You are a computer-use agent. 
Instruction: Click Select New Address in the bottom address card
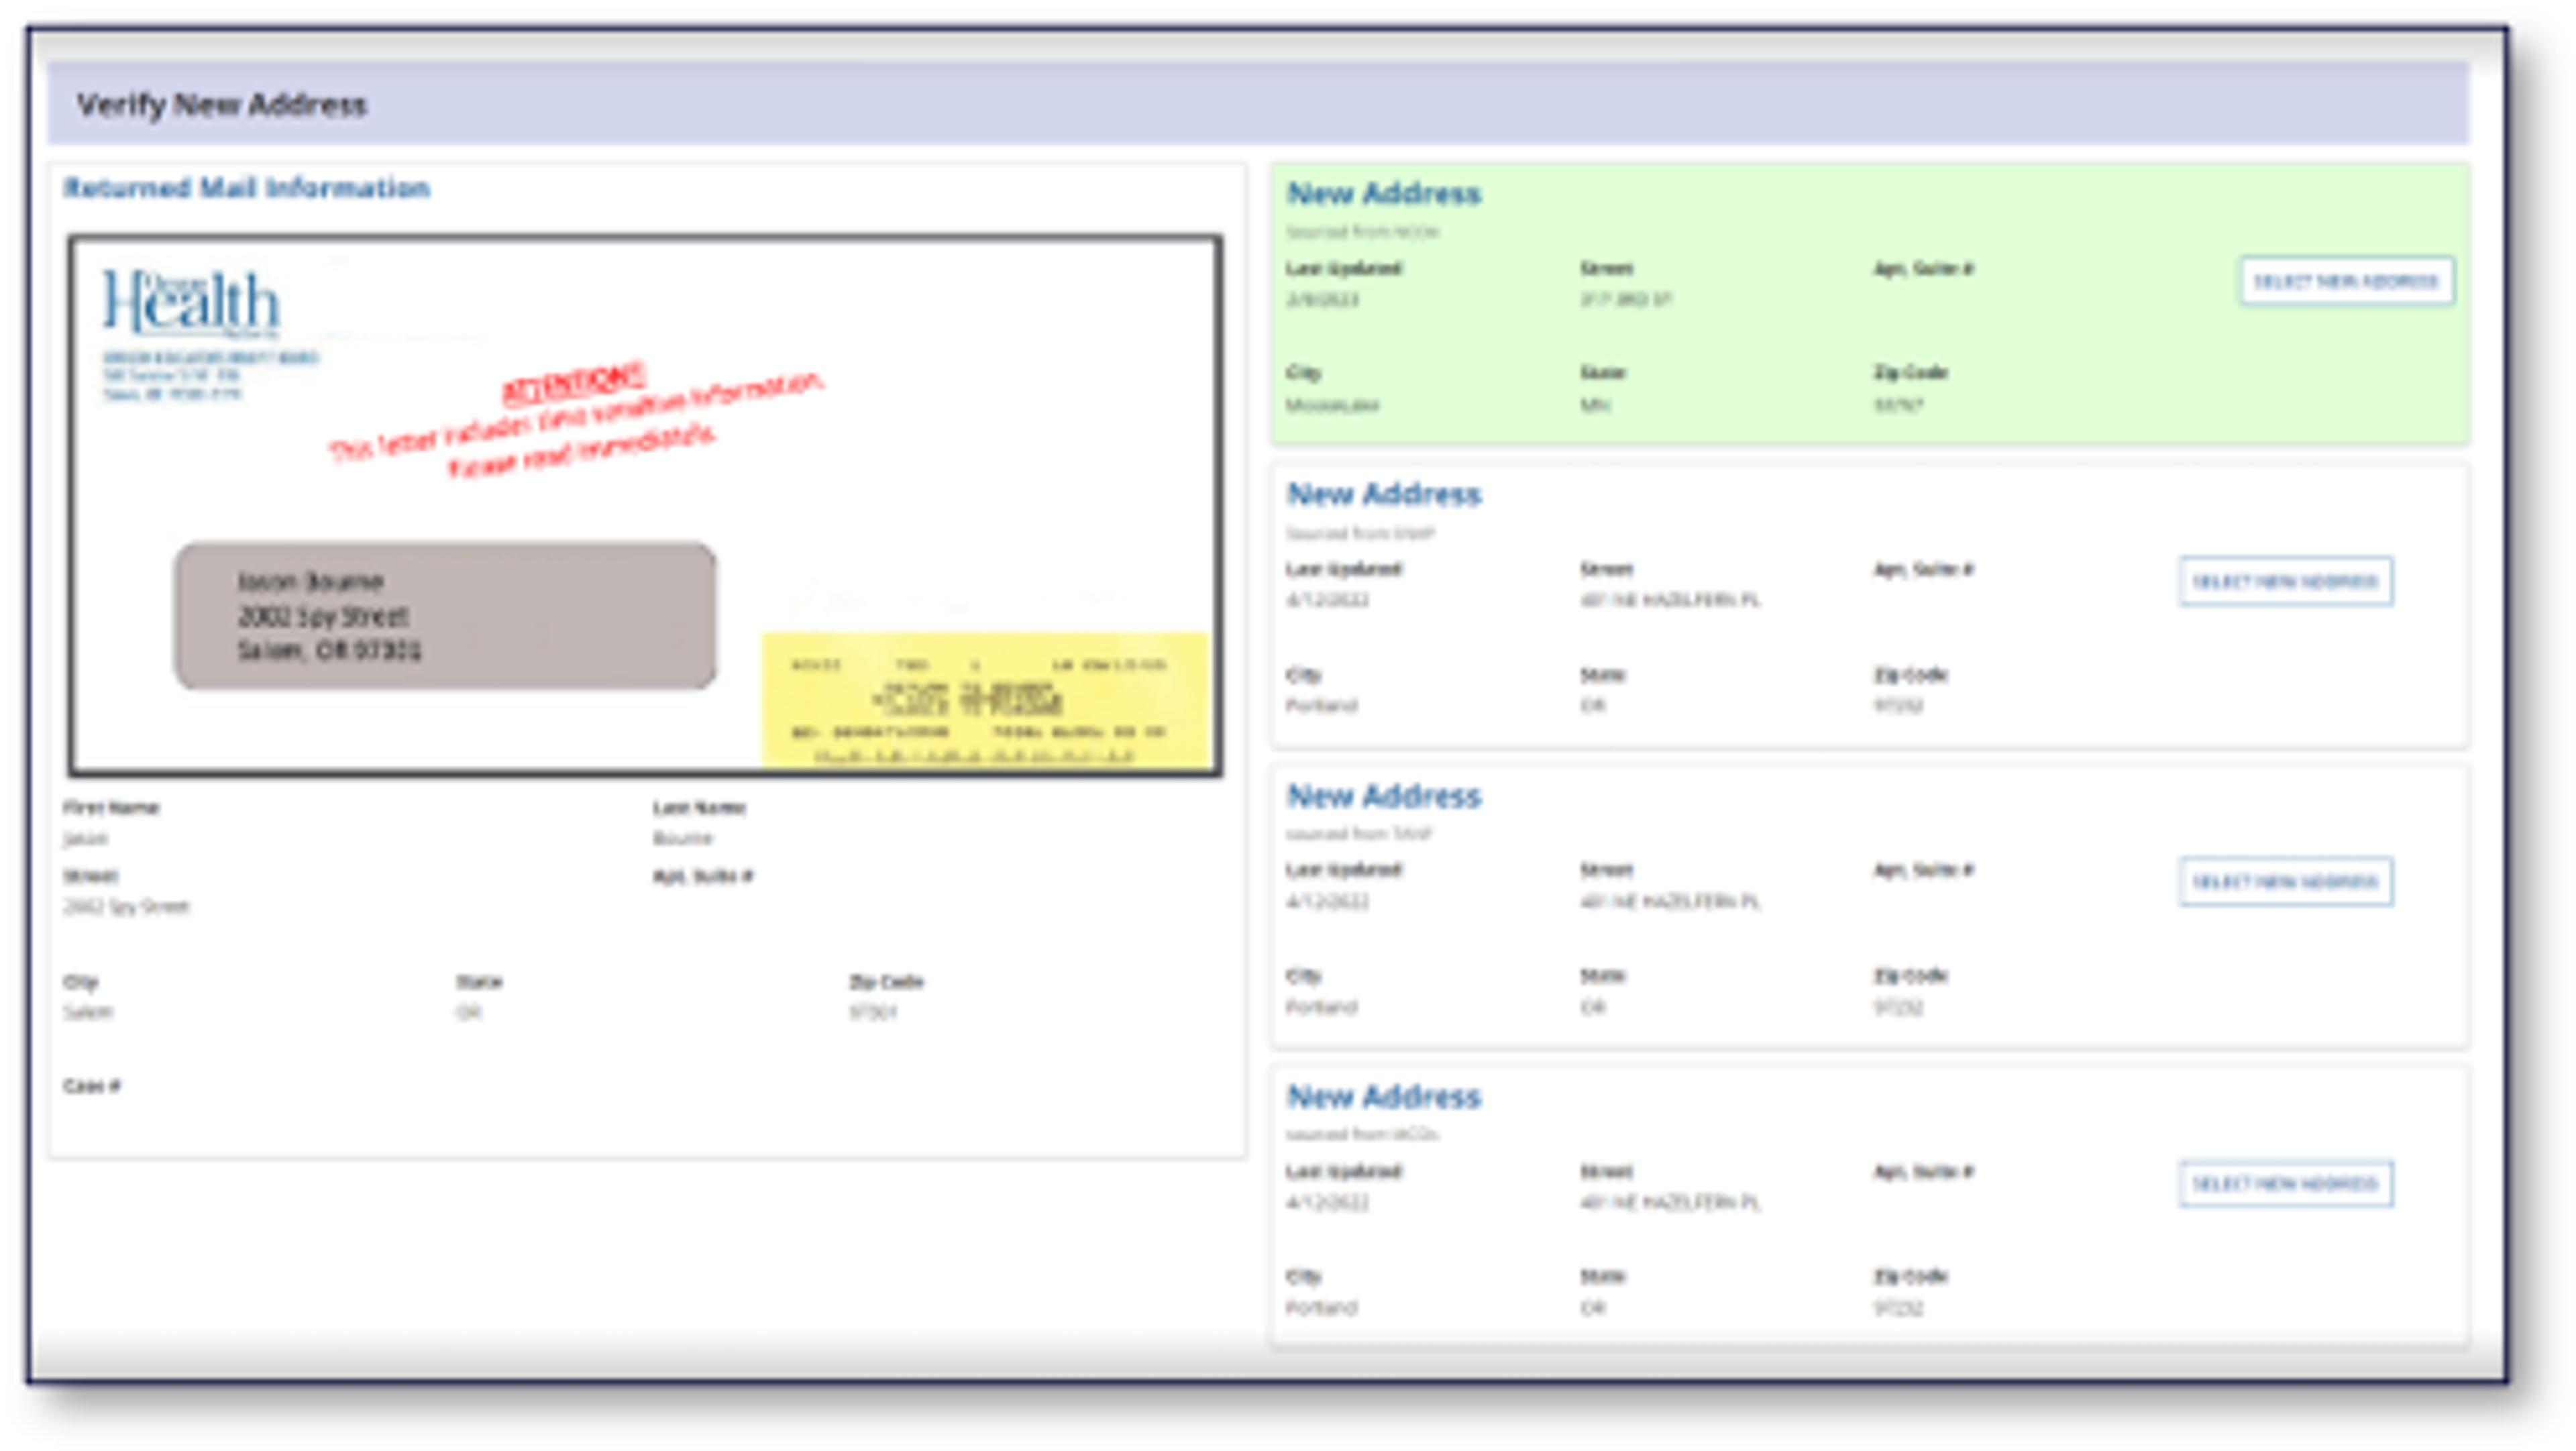pyautogui.click(x=2286, y=1184)
